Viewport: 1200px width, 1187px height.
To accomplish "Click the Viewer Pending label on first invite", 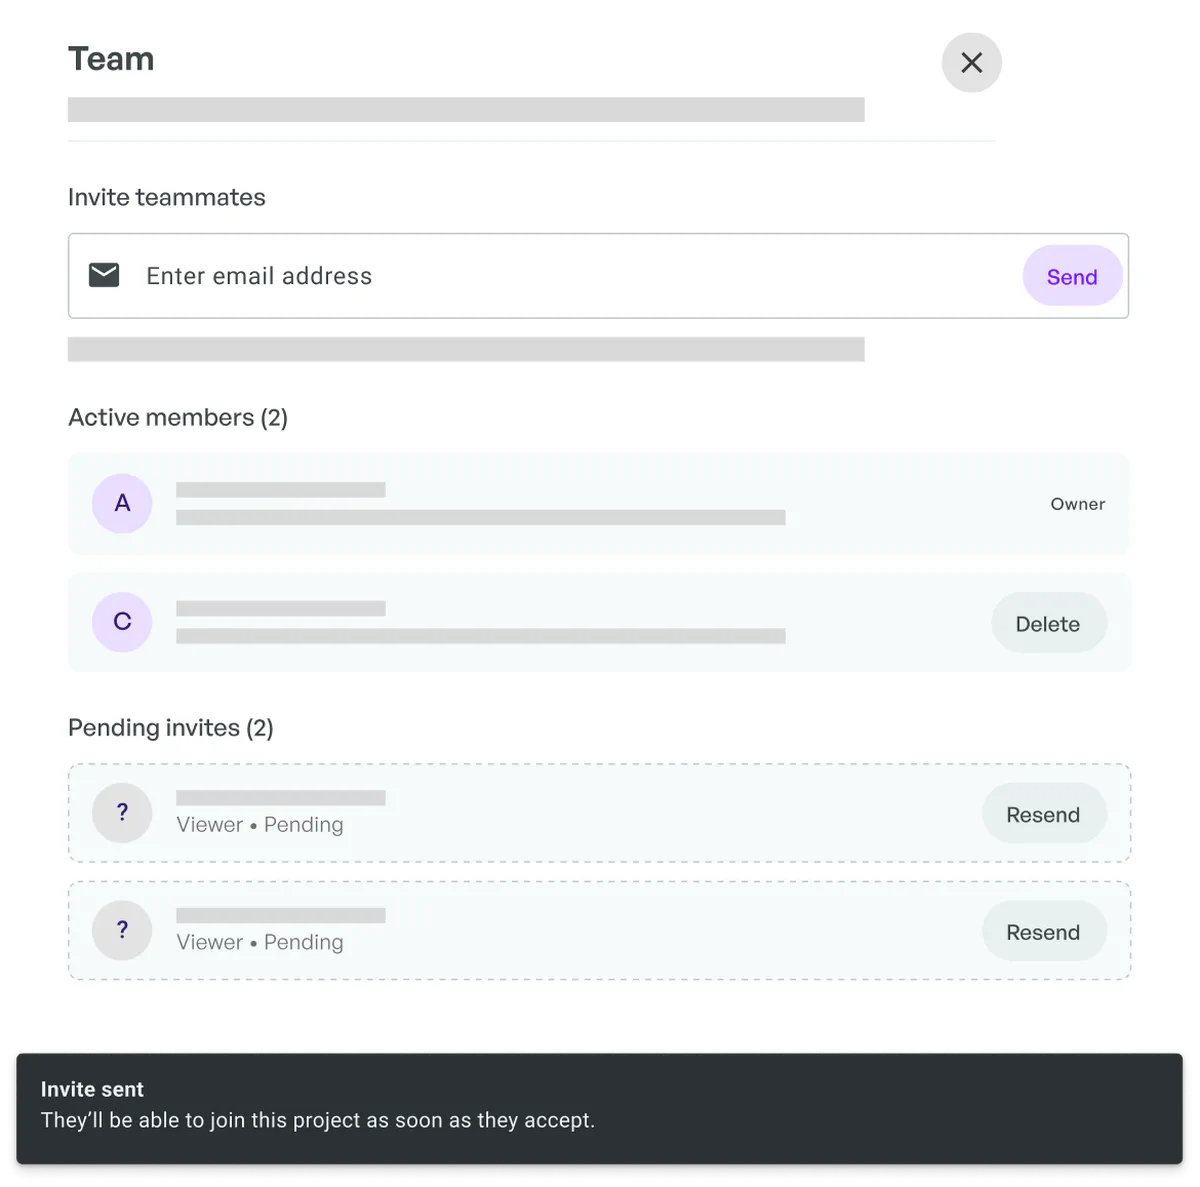I will 259,824.
